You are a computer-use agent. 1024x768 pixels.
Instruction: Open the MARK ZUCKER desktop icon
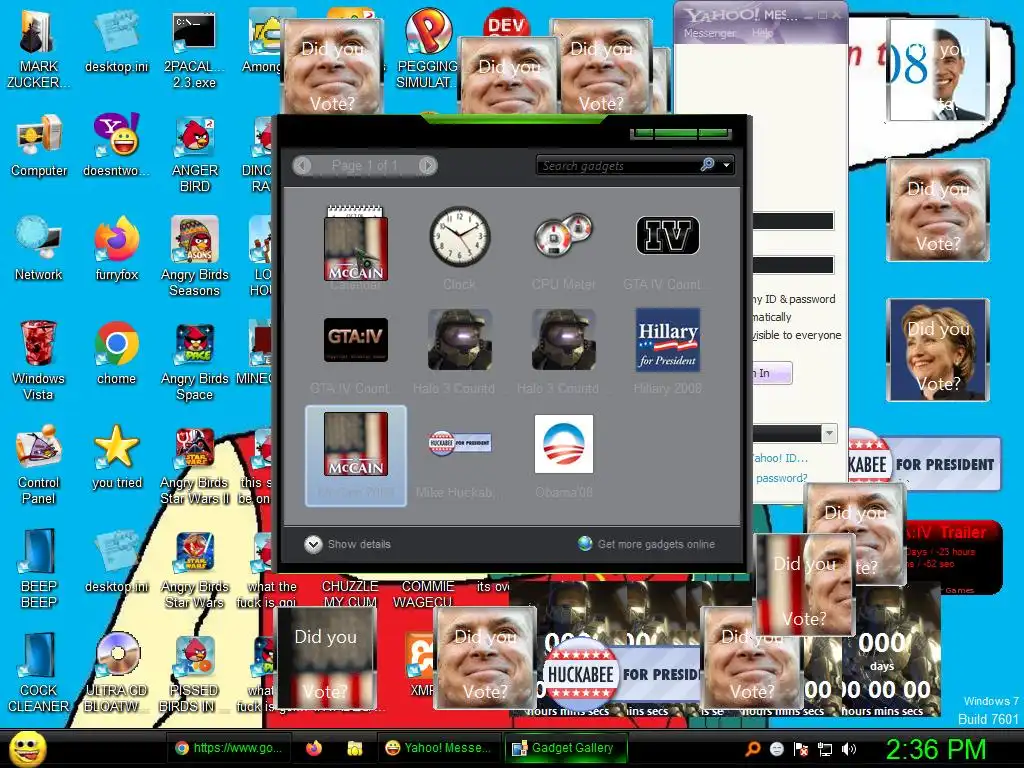[39, 50]
